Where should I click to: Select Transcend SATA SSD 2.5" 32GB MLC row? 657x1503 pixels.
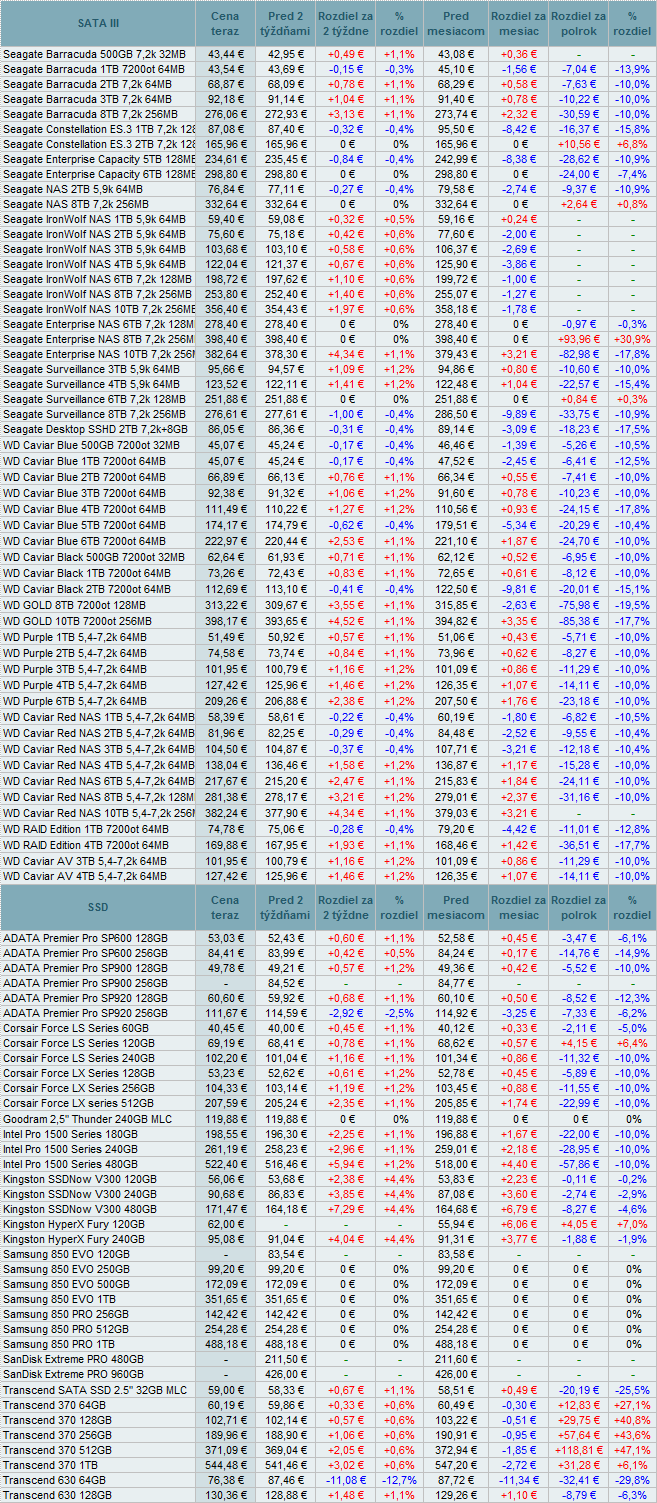(328, 1390)
